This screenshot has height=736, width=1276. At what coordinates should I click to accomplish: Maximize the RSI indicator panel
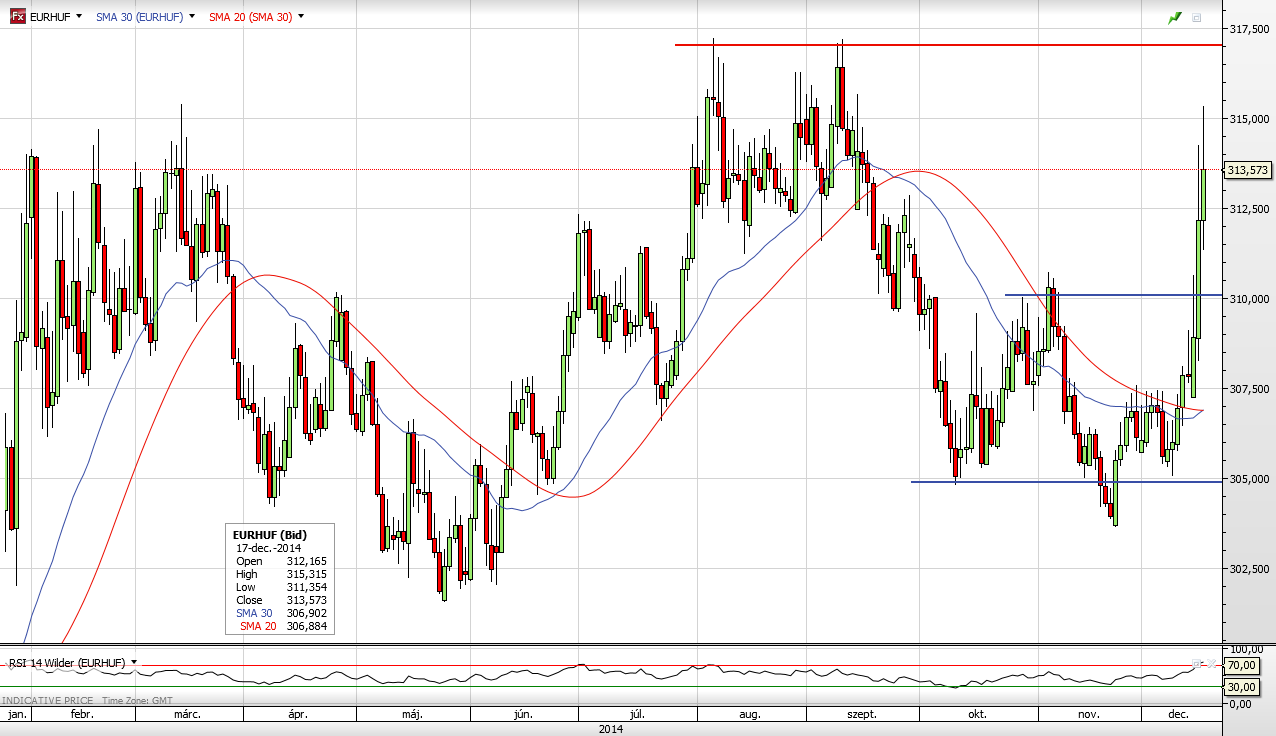tap(1196, 664)
